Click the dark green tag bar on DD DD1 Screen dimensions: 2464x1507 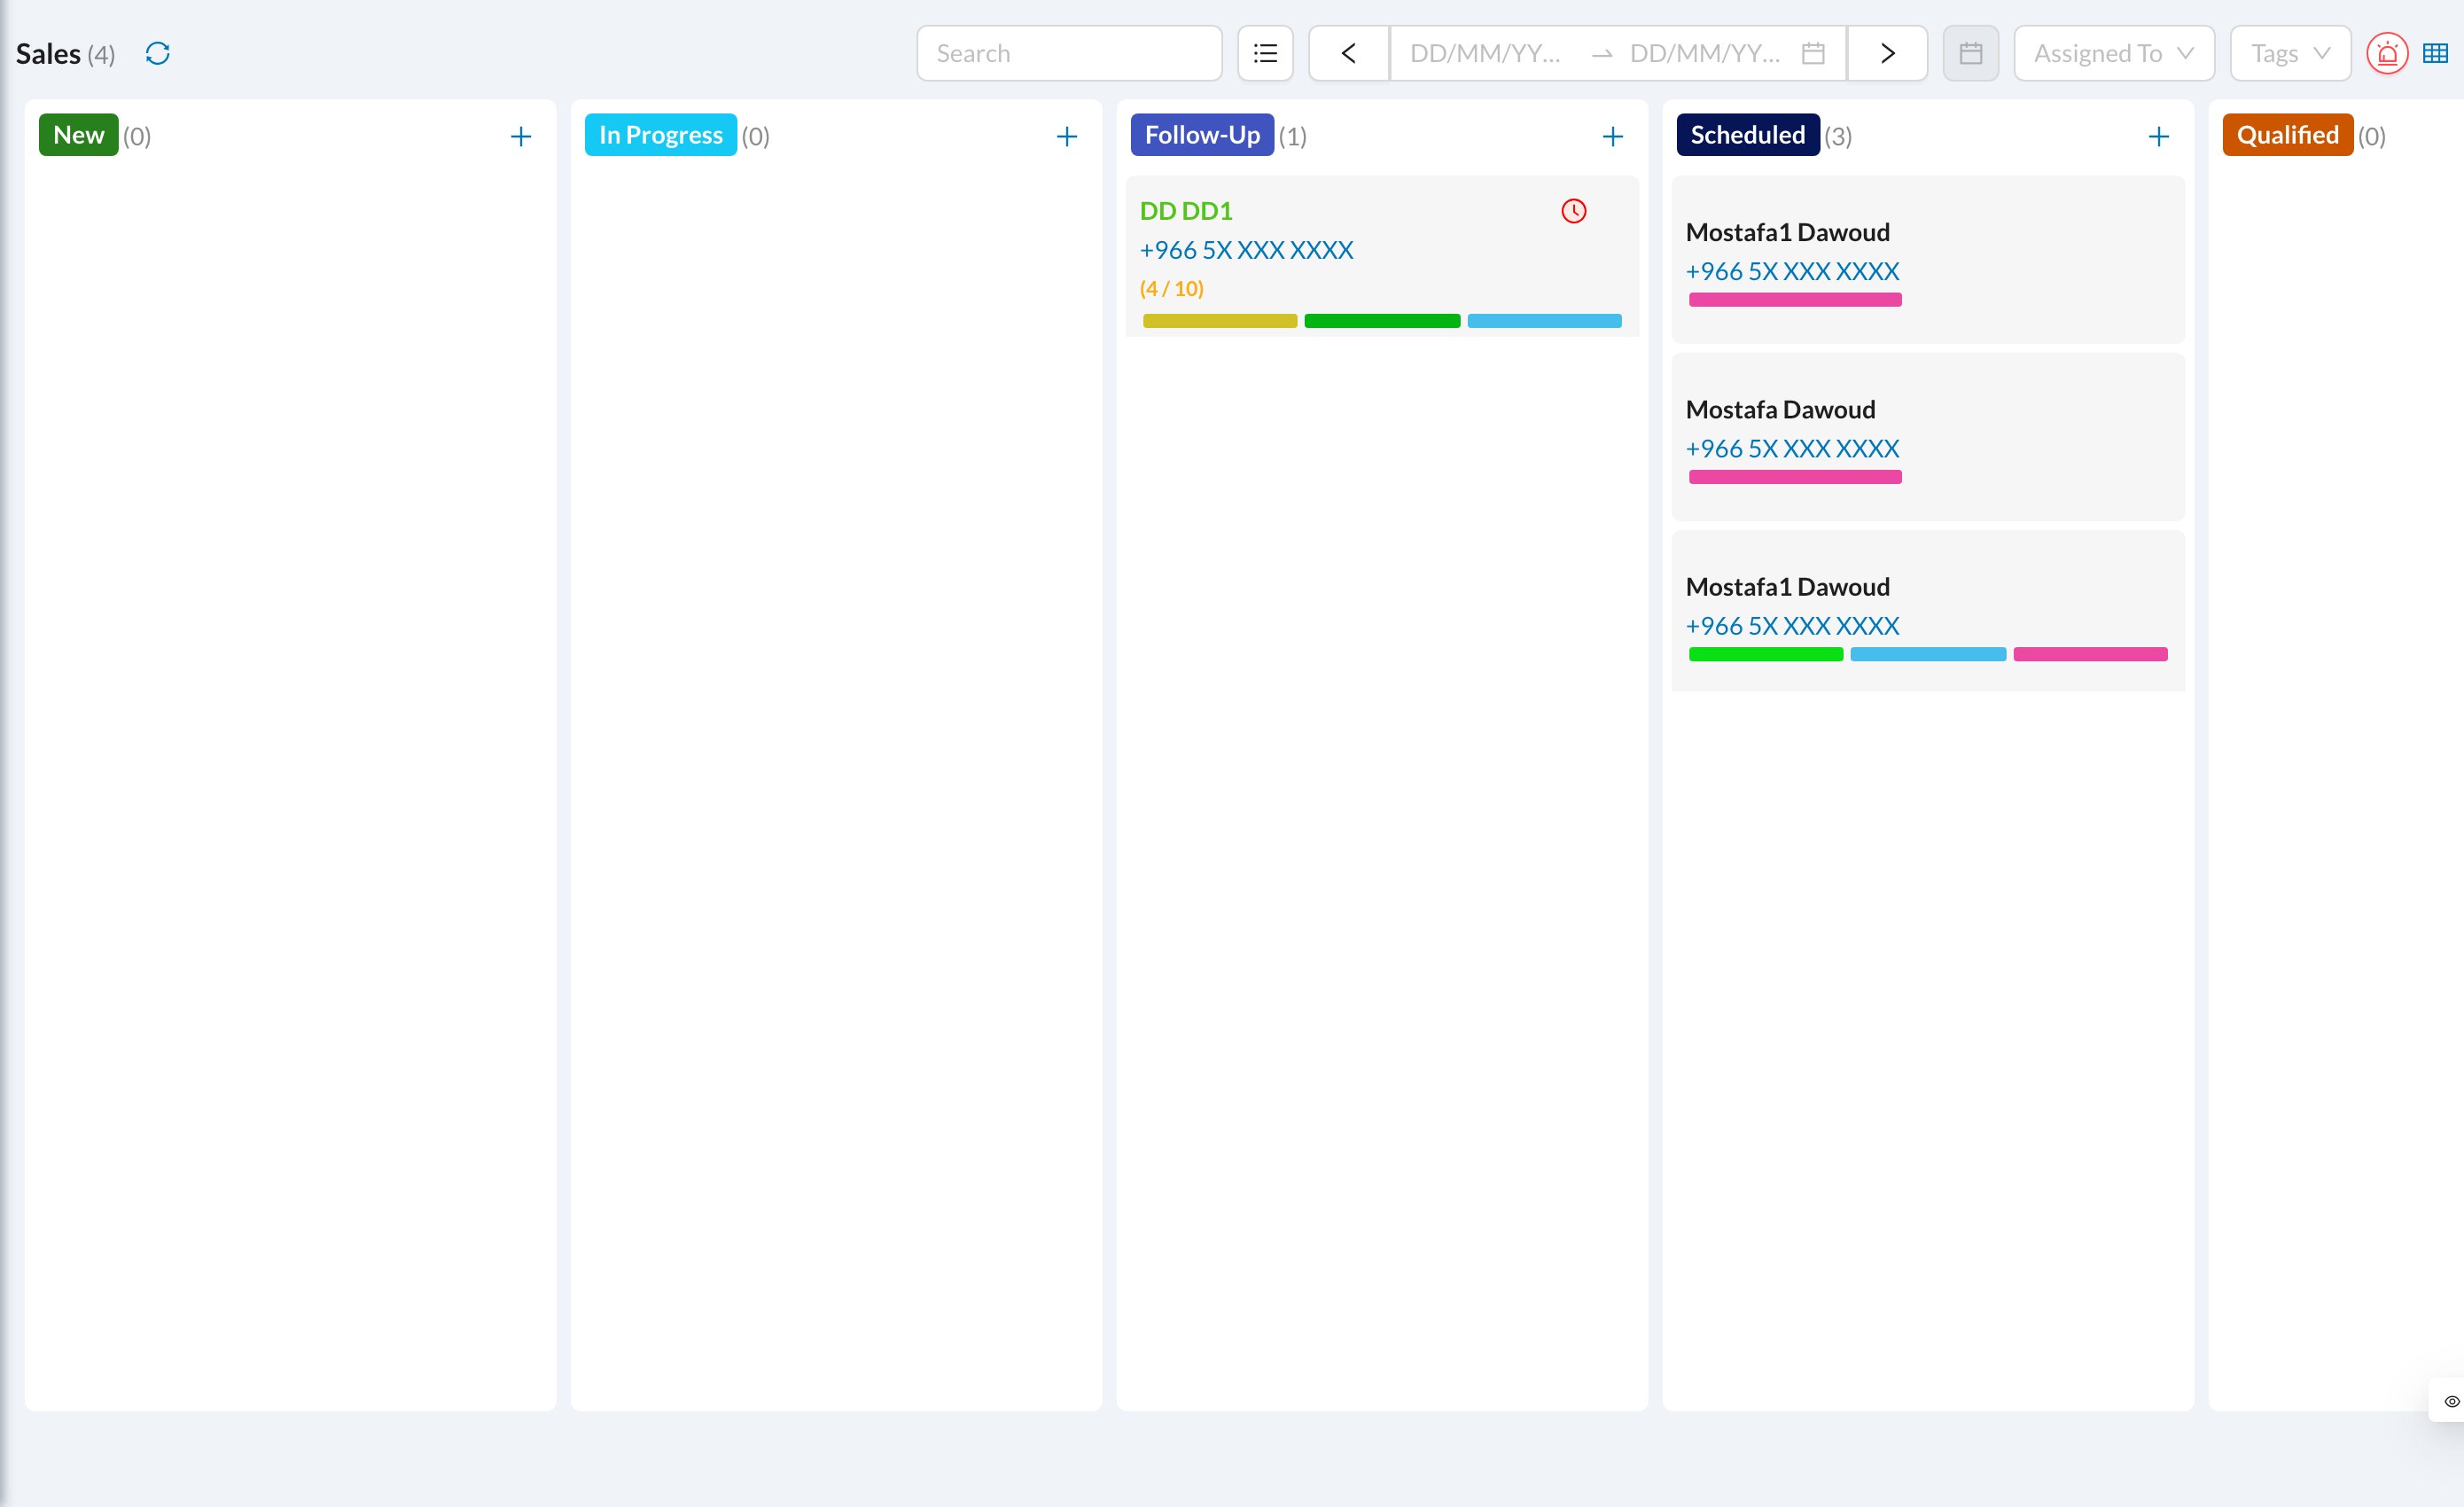pos(1382,321)
